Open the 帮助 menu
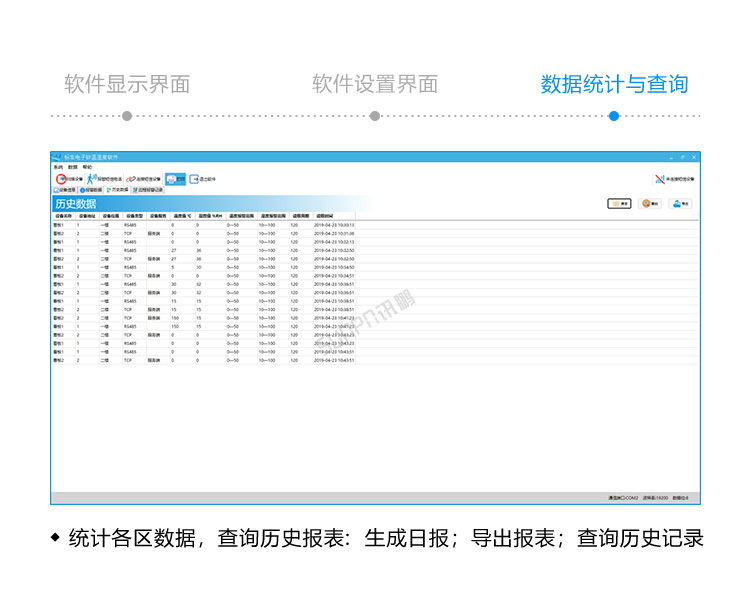The width and height of the screenshot is (750, 595). click(x=87, y=167)
